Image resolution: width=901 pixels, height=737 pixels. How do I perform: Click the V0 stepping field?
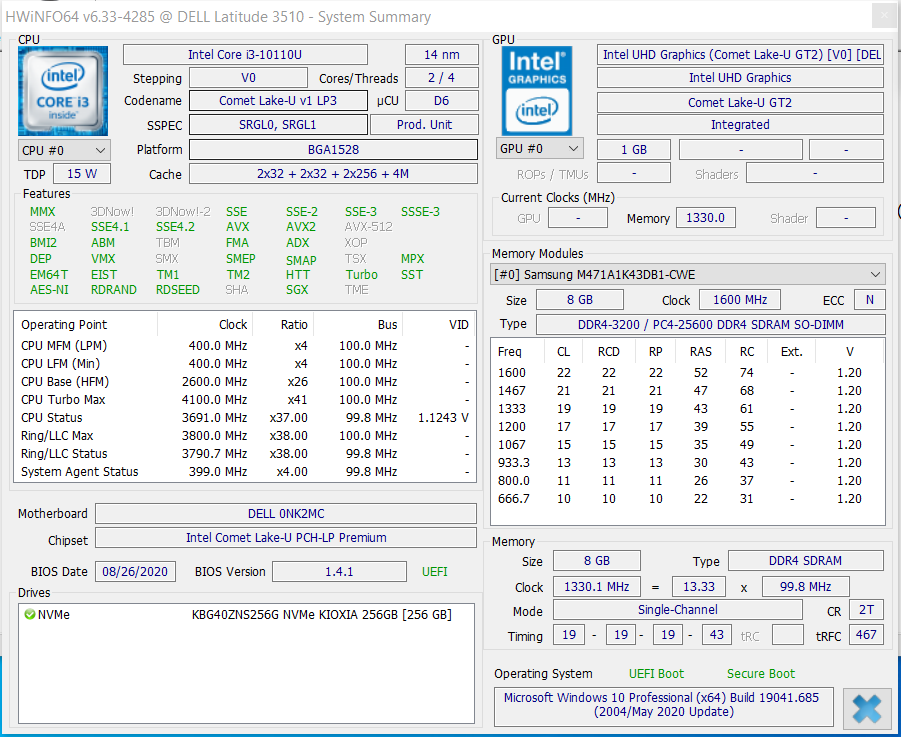coord(248,78)
